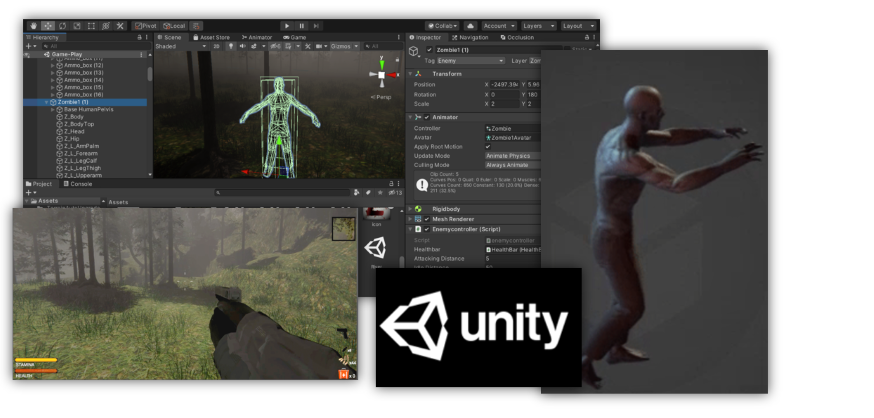Toggle hidden objects visibility icon
The height and width of the screenshot is (418, 874).
point(275,46)
